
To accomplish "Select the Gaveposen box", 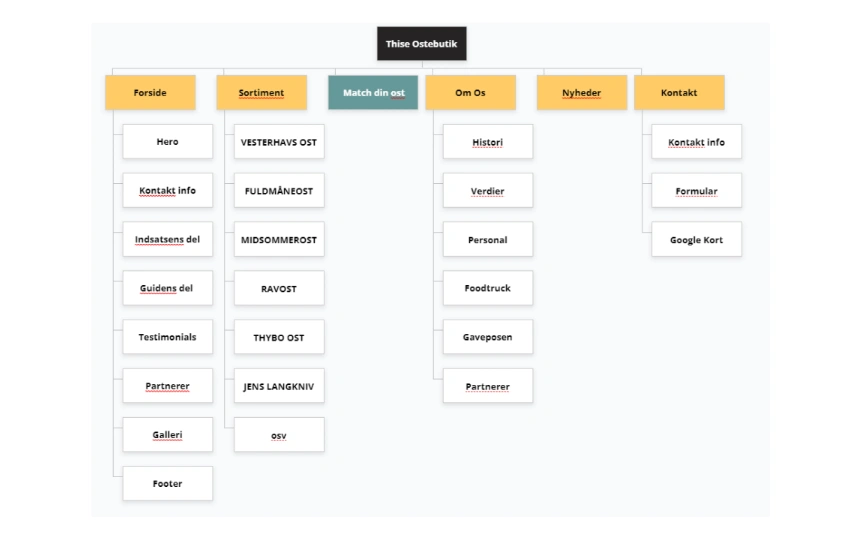I will coord(488,337).
